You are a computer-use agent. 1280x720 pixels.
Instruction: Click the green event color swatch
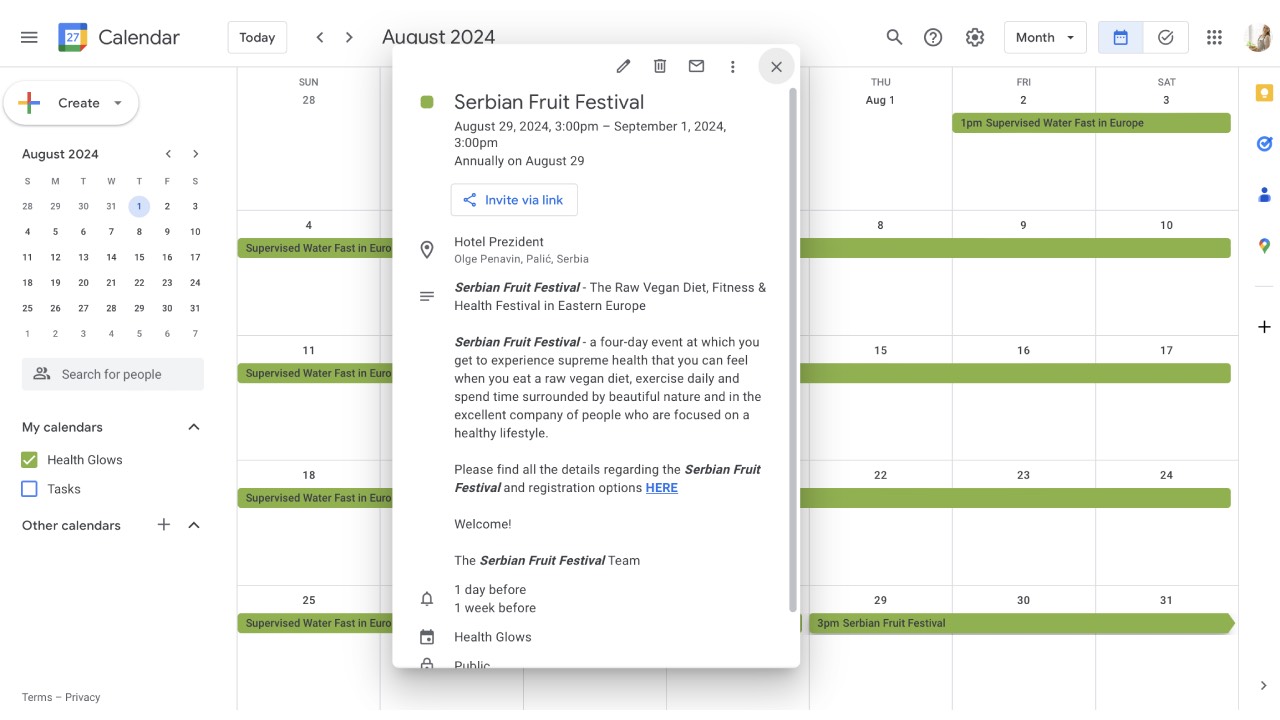pos(428,101)
